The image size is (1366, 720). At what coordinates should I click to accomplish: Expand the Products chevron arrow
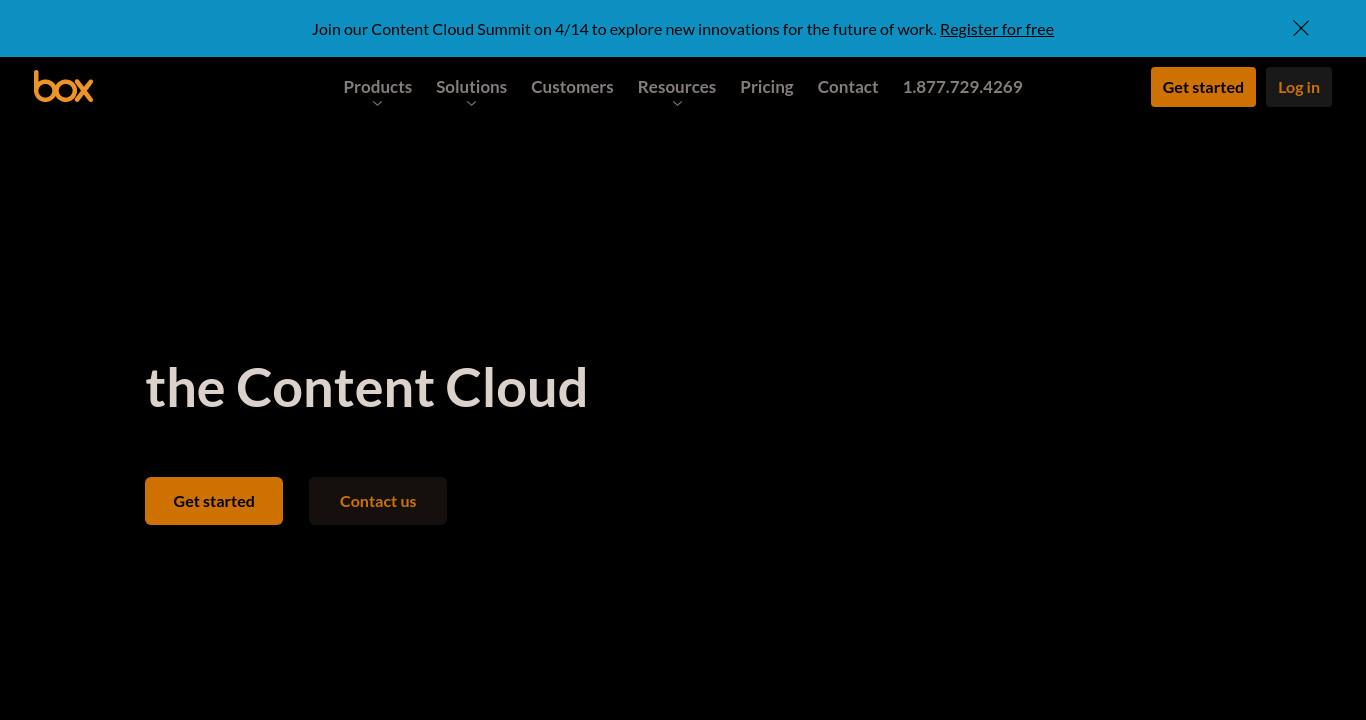(x=377, y=104)
